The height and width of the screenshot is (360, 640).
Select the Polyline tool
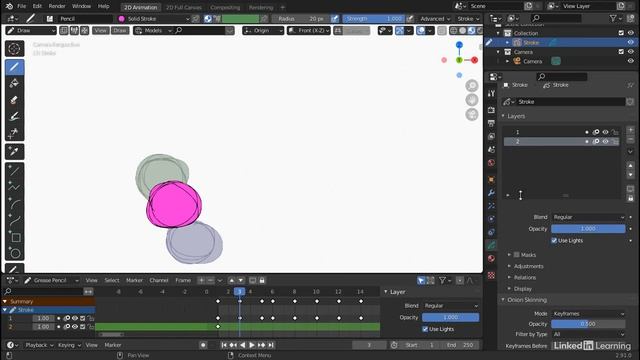(14, 187)
